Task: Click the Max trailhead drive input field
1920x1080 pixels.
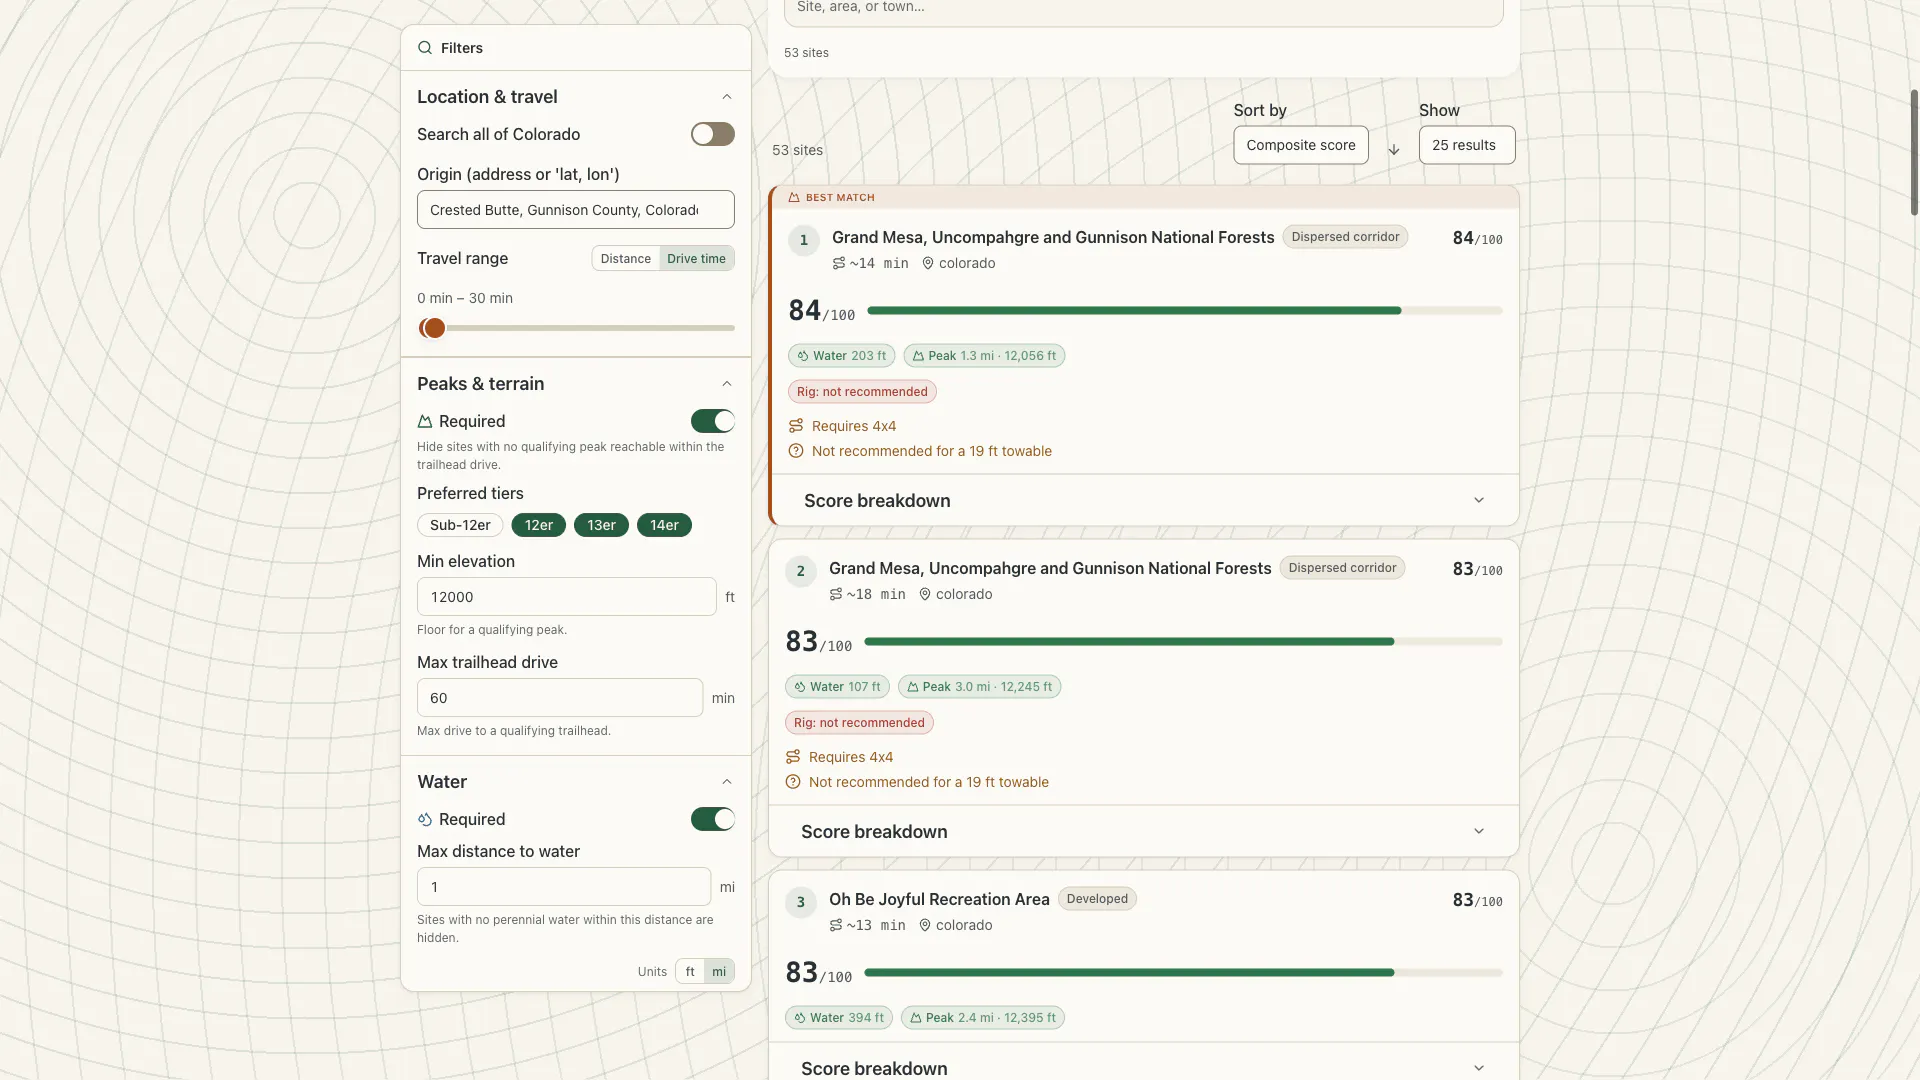Action: (560, 698)
